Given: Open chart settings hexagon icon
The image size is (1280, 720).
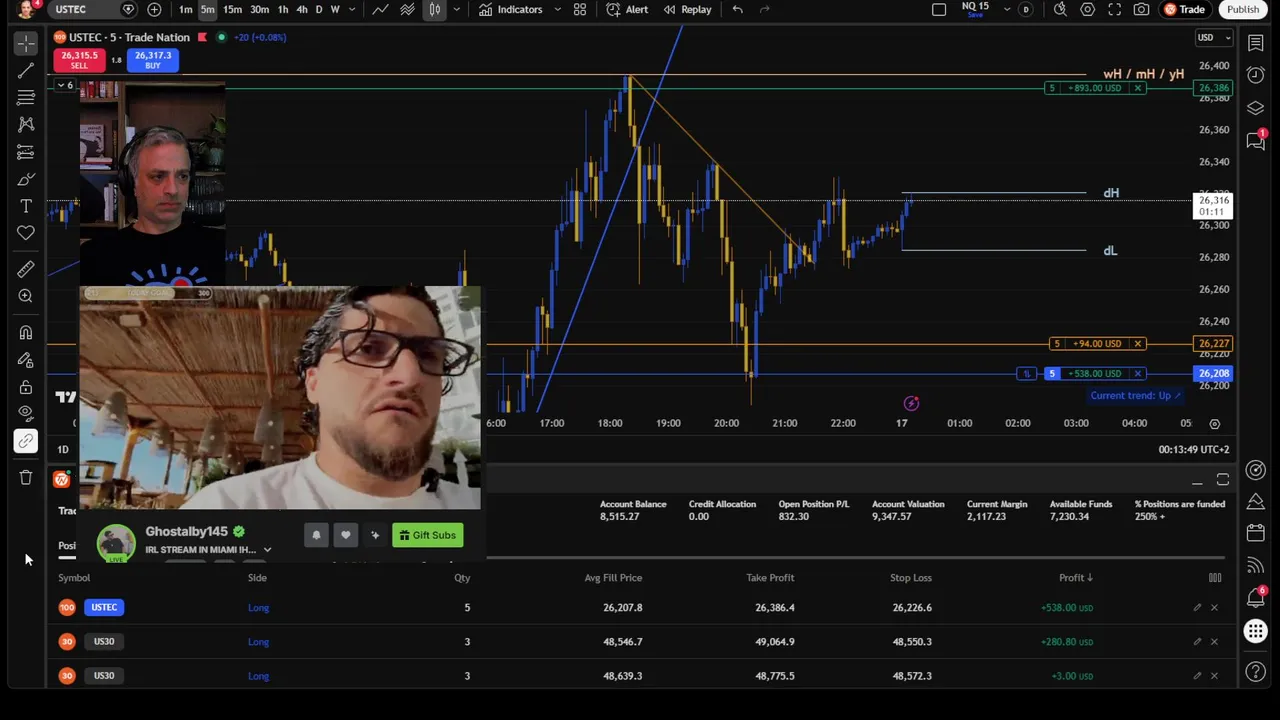Looking at the screenshot, I should tap(1087, 9).
